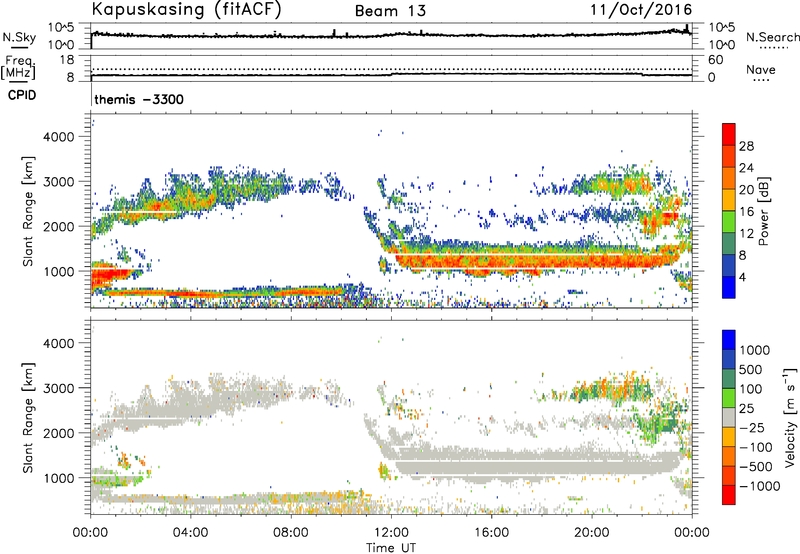
Task: Select the 18 MHz frequency tick label
Action: pos(67,60)
